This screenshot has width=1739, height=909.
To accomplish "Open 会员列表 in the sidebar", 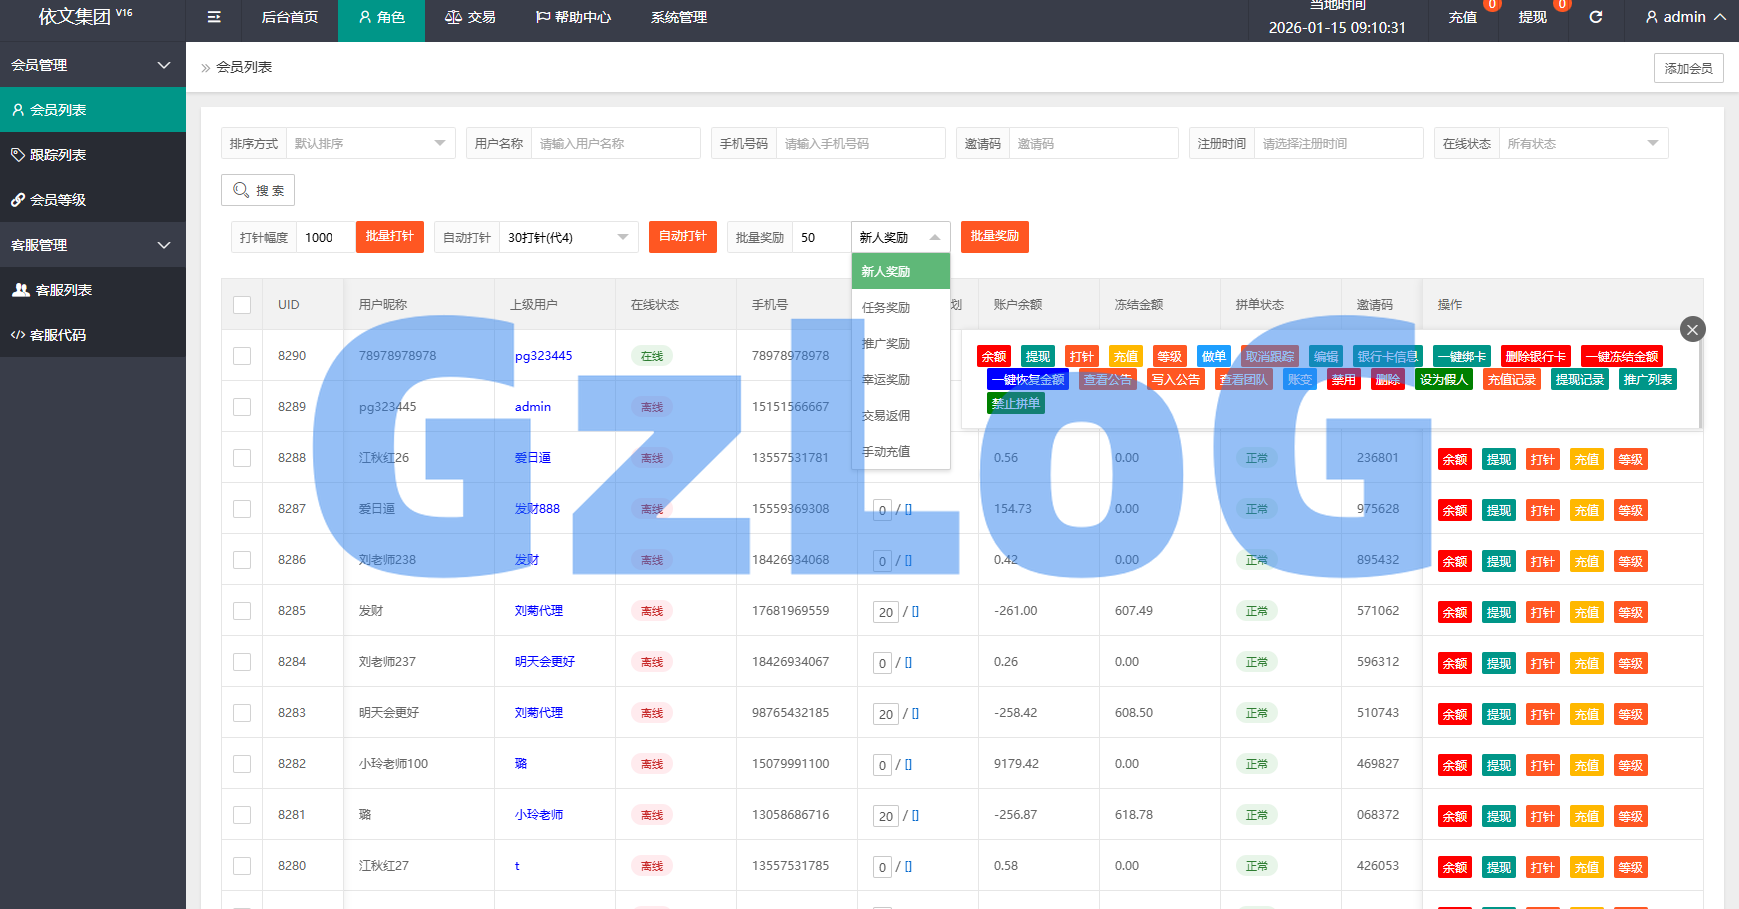I will 92,110.
